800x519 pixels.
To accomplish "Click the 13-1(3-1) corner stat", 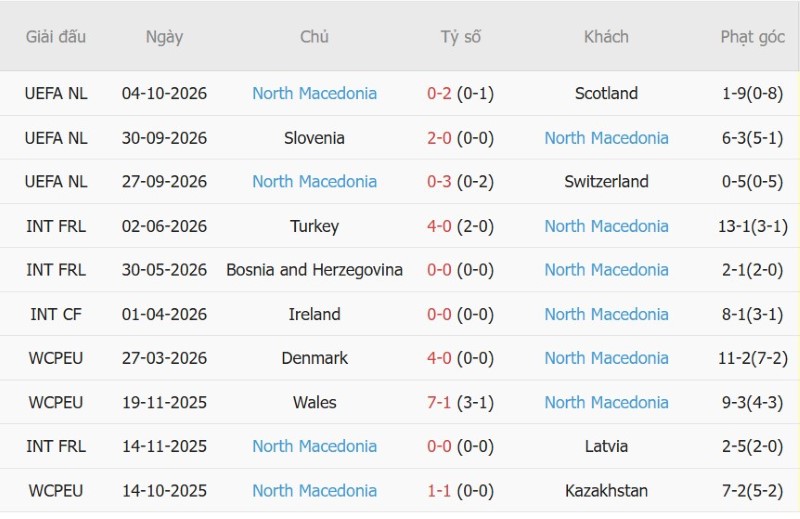I will tap(753, 226).
